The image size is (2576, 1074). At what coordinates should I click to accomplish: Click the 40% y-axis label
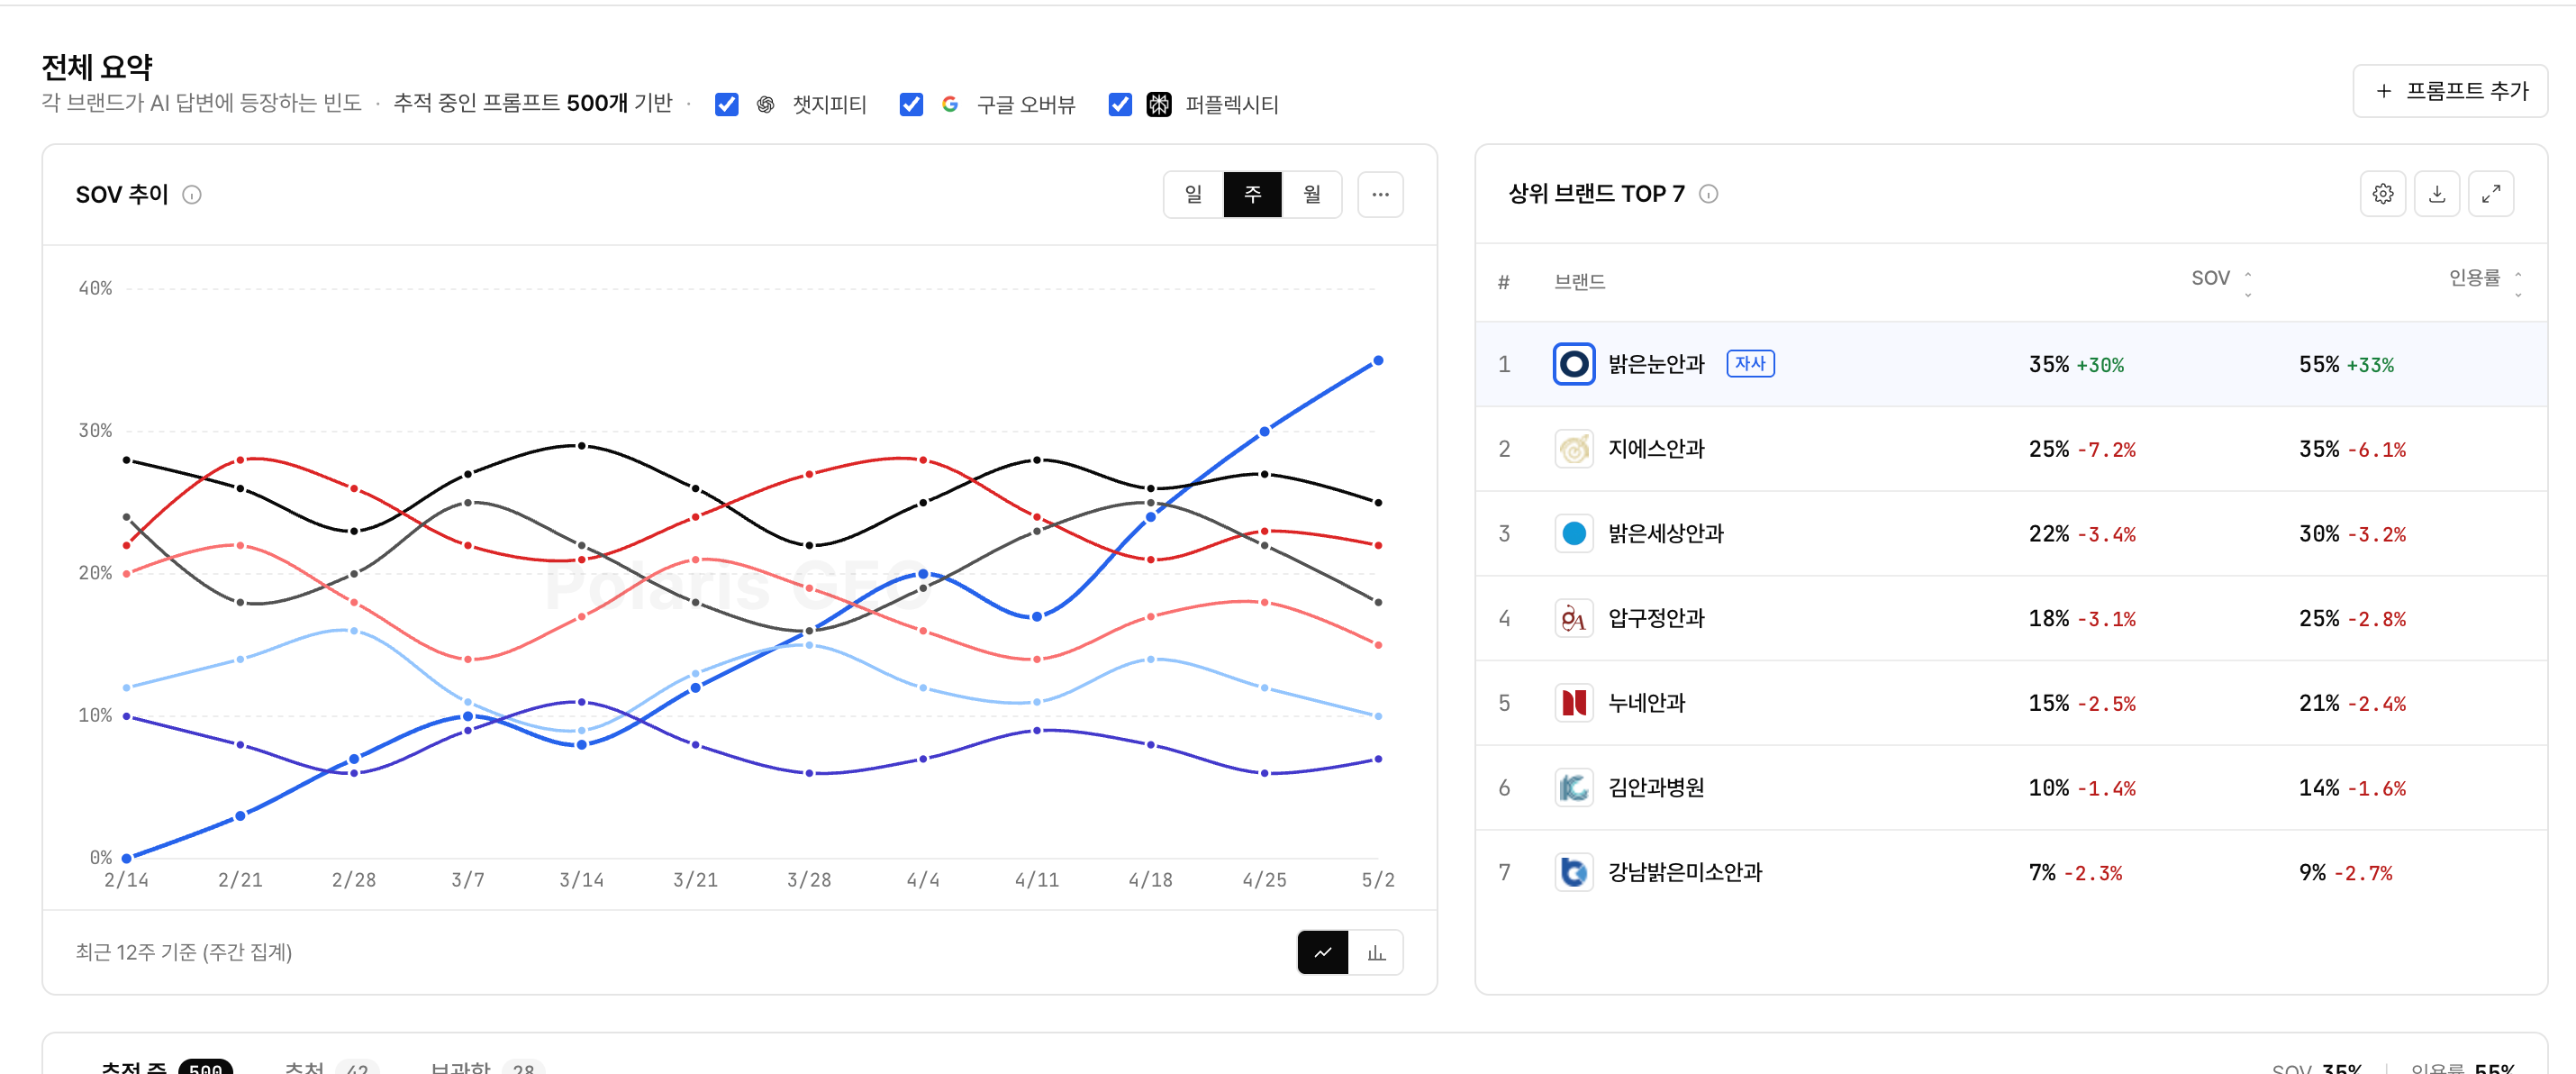[95, 288]
